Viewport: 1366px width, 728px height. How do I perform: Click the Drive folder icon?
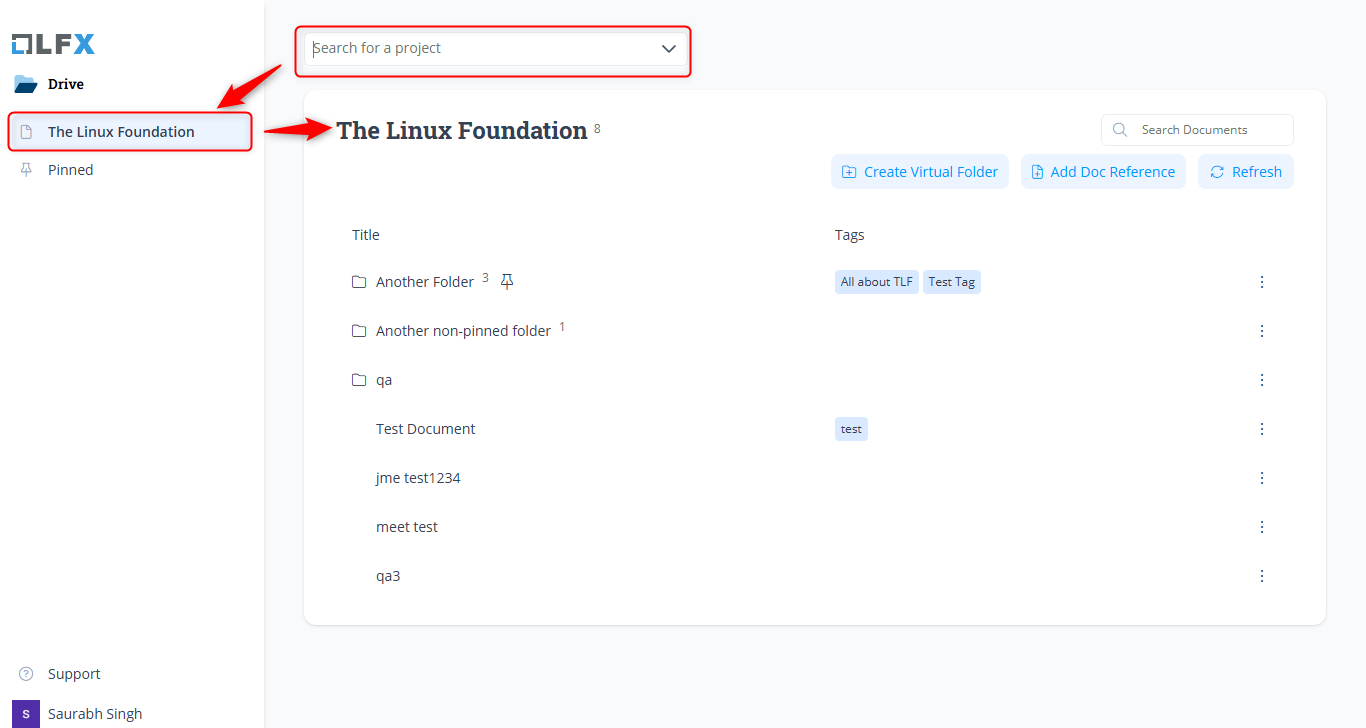tap(25, 84)
